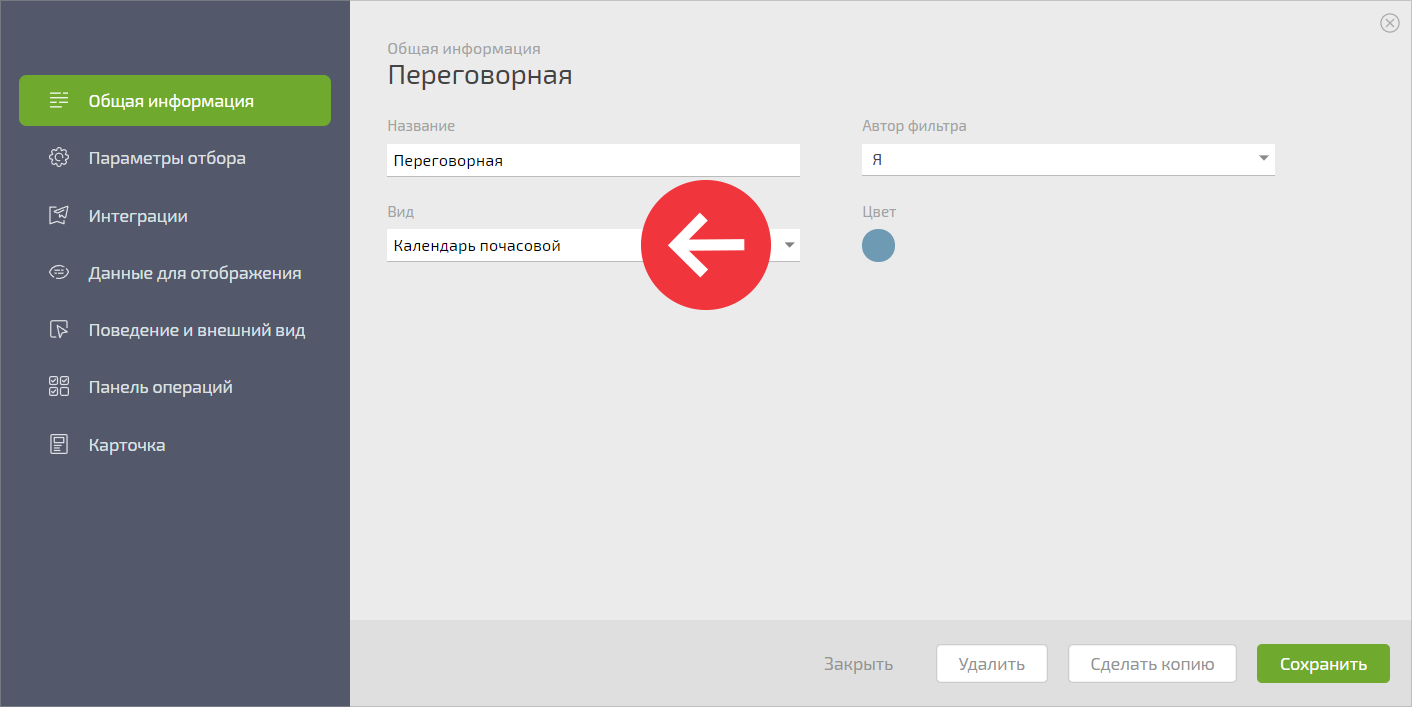Click the Название input field

click(593, 160)
